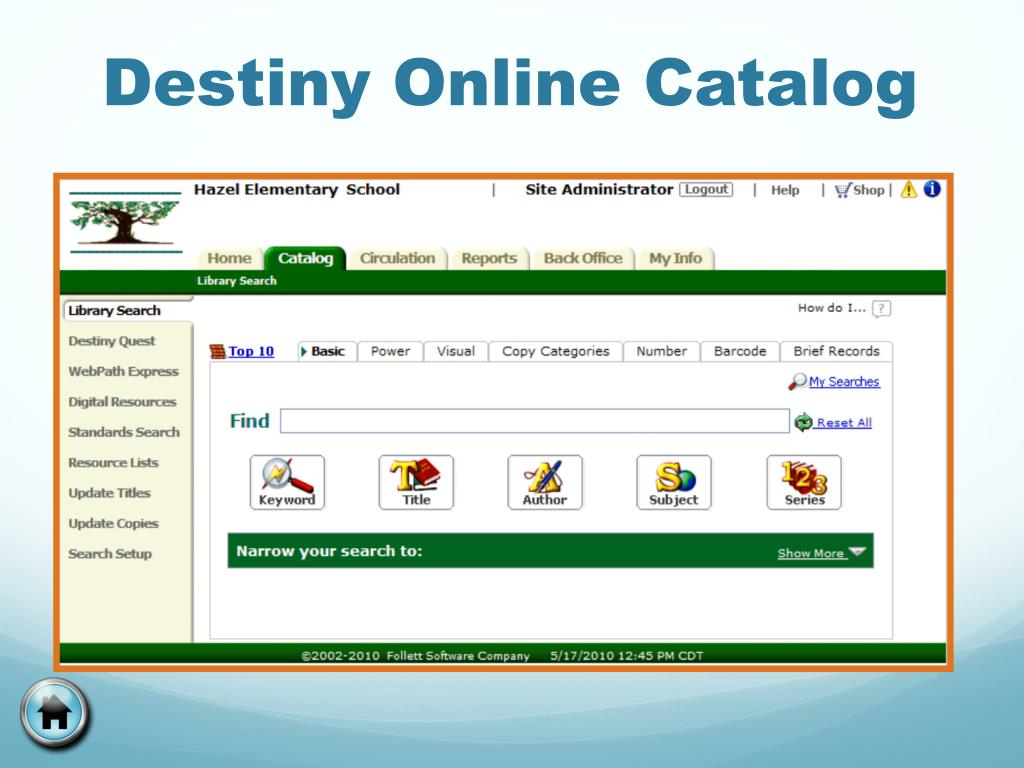Select the Visual search tab
Image resolution: width=1024 pixels, height=768 pixels.
[x=456, y=351]
